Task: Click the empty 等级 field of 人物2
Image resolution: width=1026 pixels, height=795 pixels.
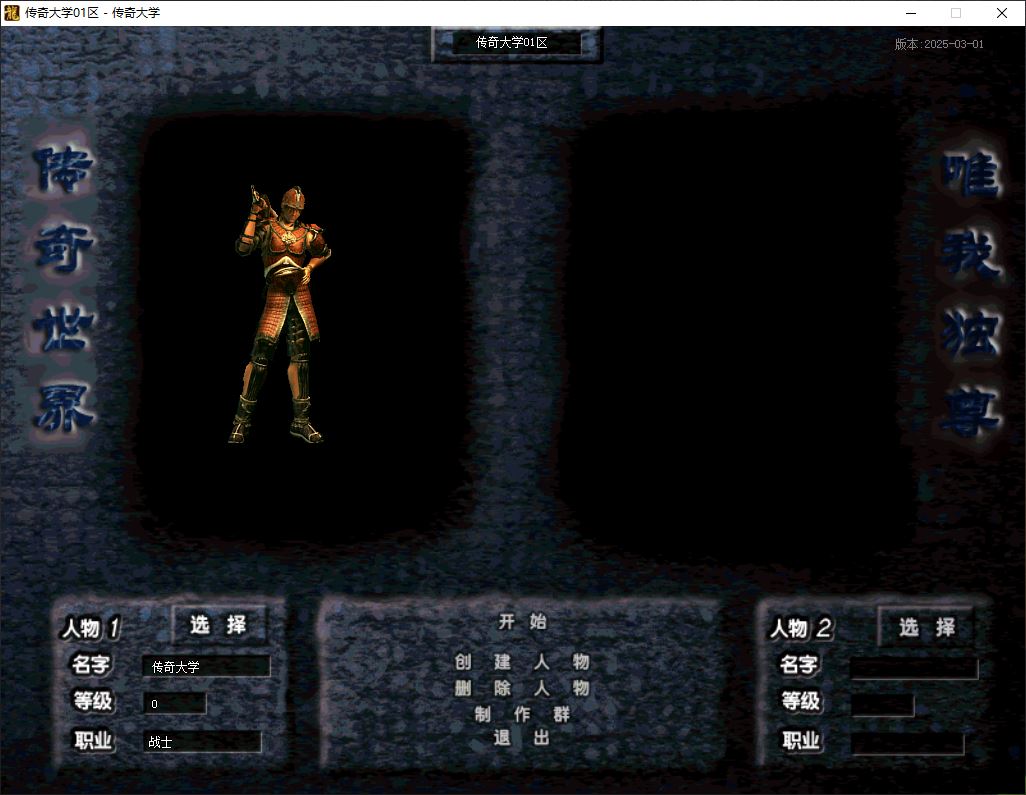Action: coord(882,705)
